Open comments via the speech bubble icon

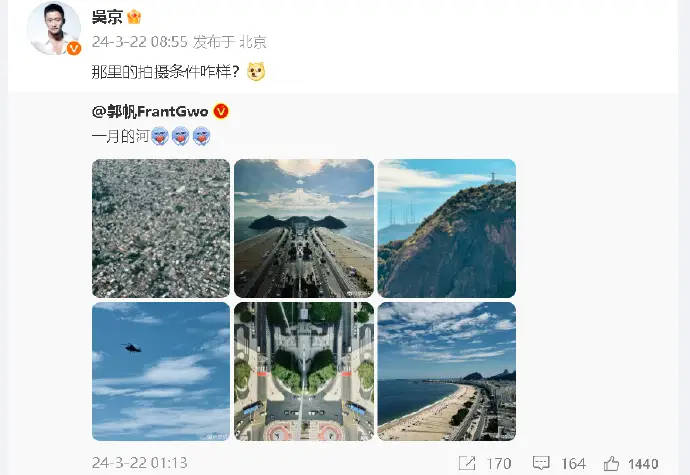[541, 463]
